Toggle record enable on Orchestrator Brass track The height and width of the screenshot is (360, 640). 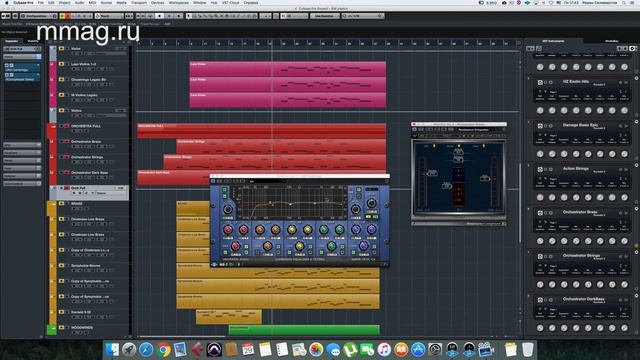click(x=67, y=142)
